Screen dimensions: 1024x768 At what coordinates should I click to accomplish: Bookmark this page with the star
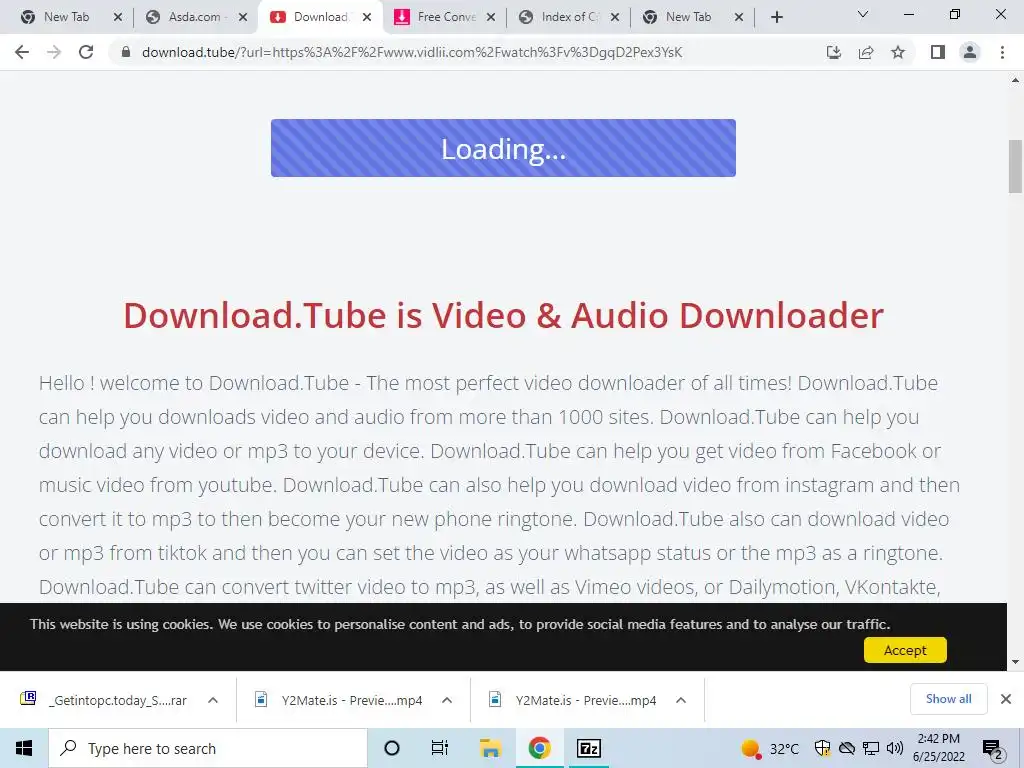click(x=898, y=52)
